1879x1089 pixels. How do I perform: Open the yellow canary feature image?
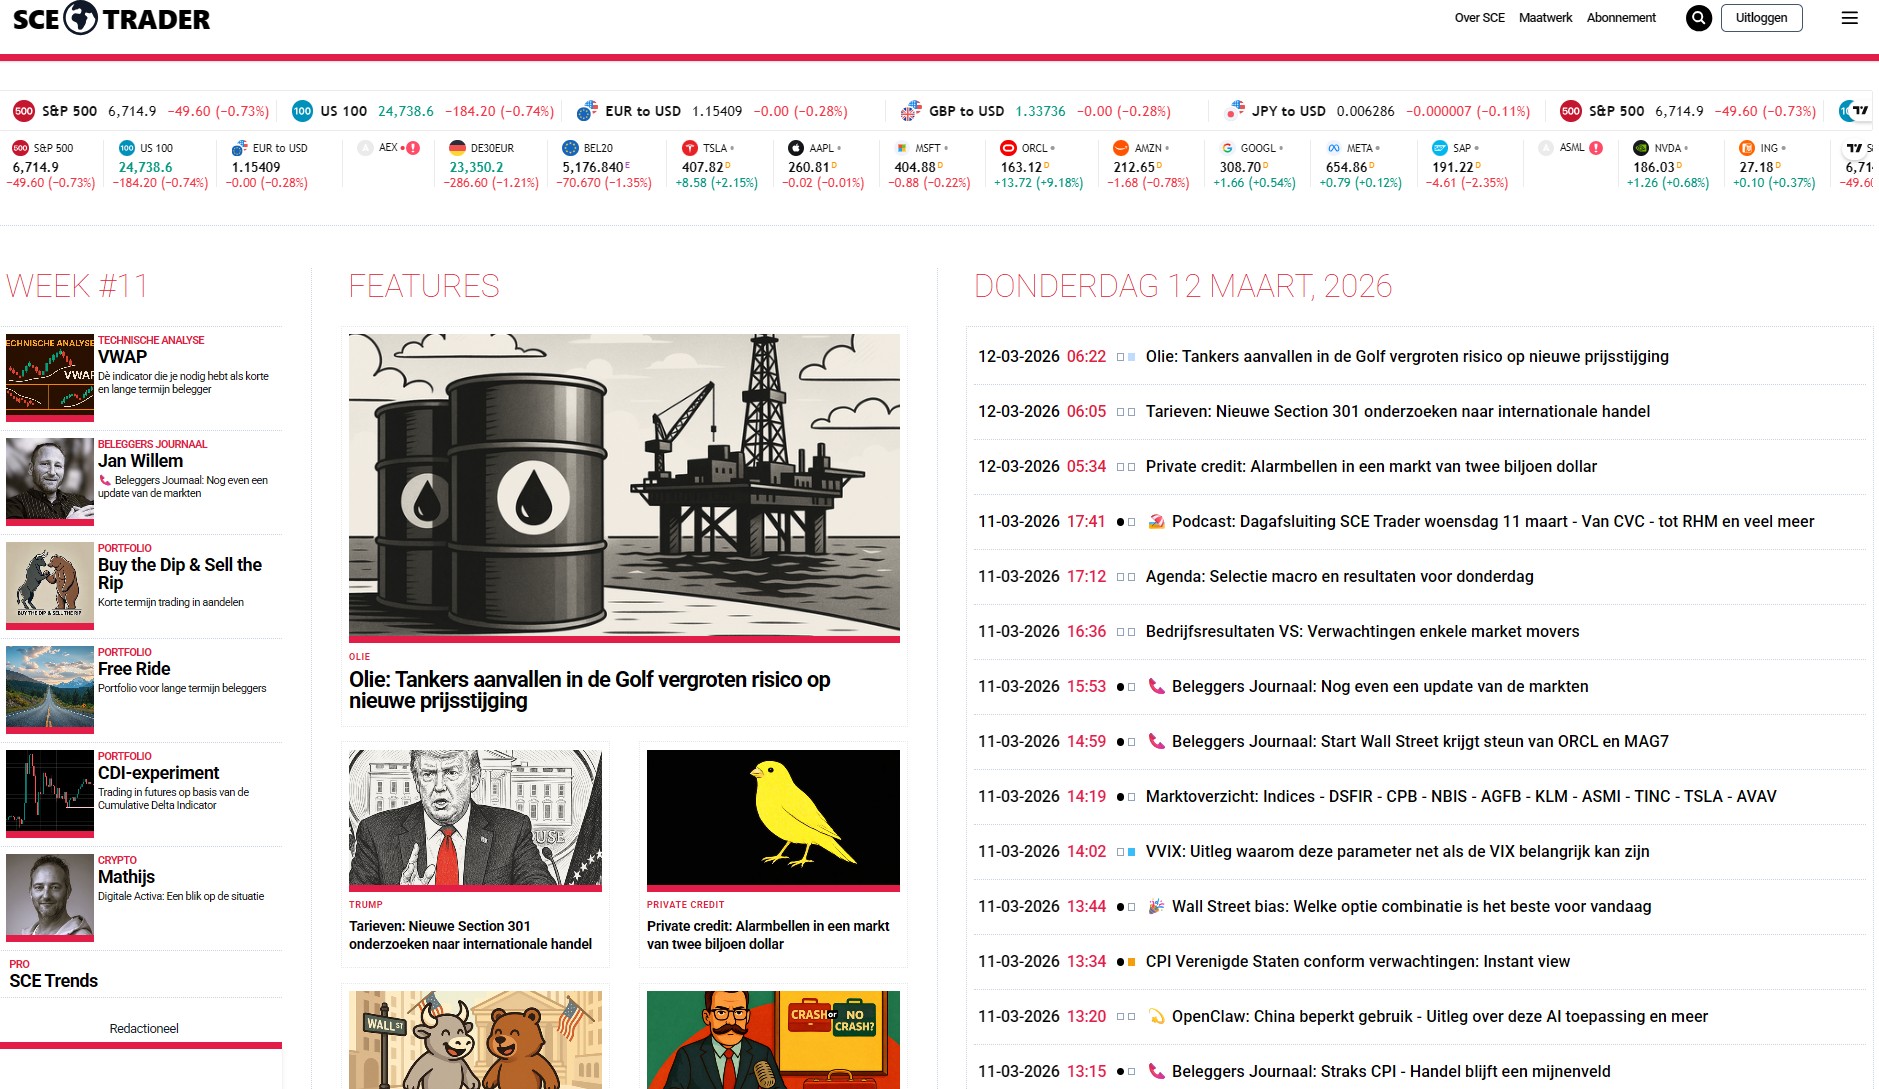(773, 820)
